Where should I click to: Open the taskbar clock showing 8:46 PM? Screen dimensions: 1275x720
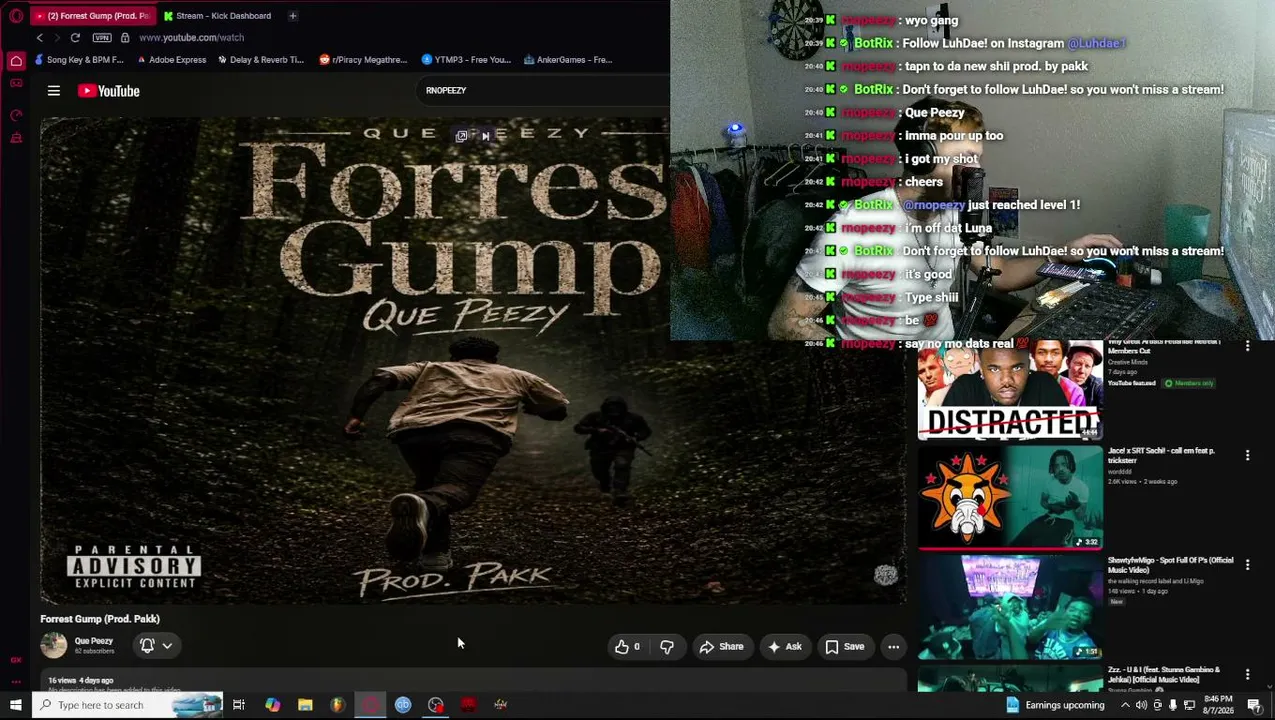pos(1218,705)
